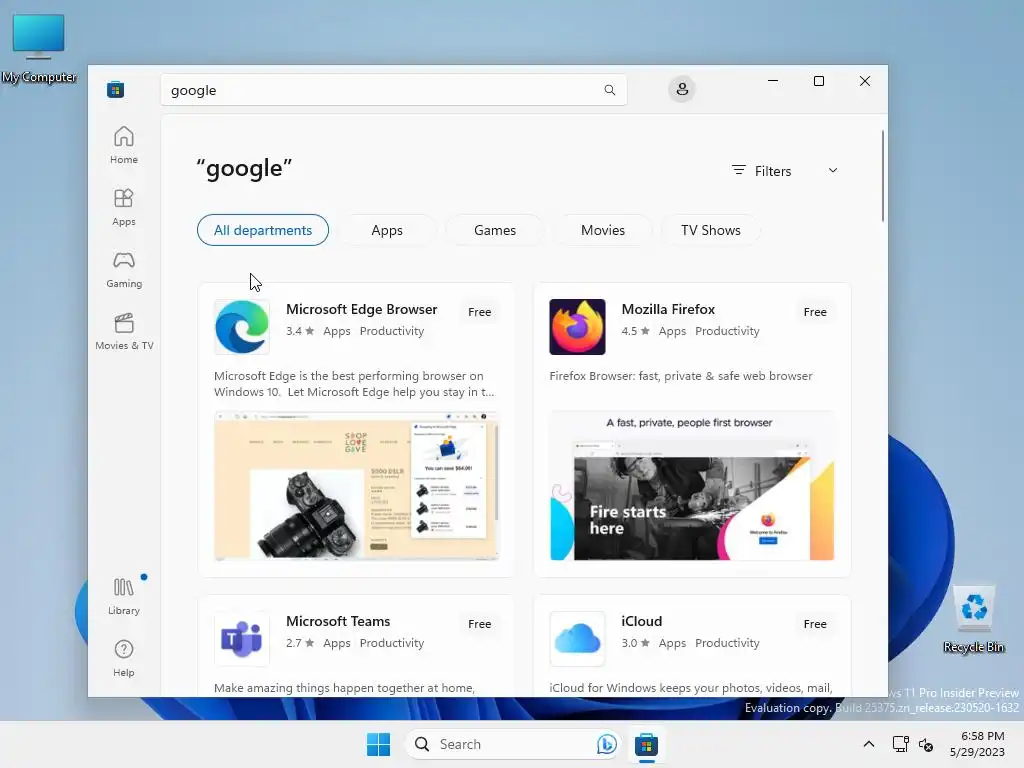Open the Windows Start menu
Viewport: 1024px width, 768px height.
click(378, 744)
